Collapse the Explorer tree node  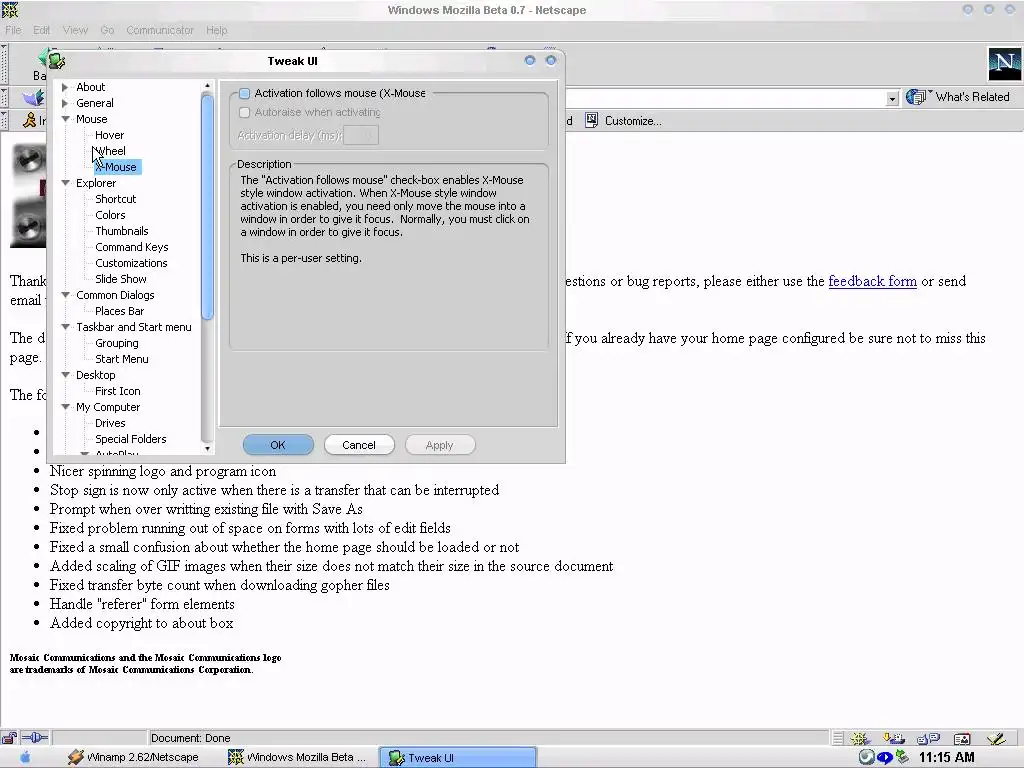coord(65,183)
